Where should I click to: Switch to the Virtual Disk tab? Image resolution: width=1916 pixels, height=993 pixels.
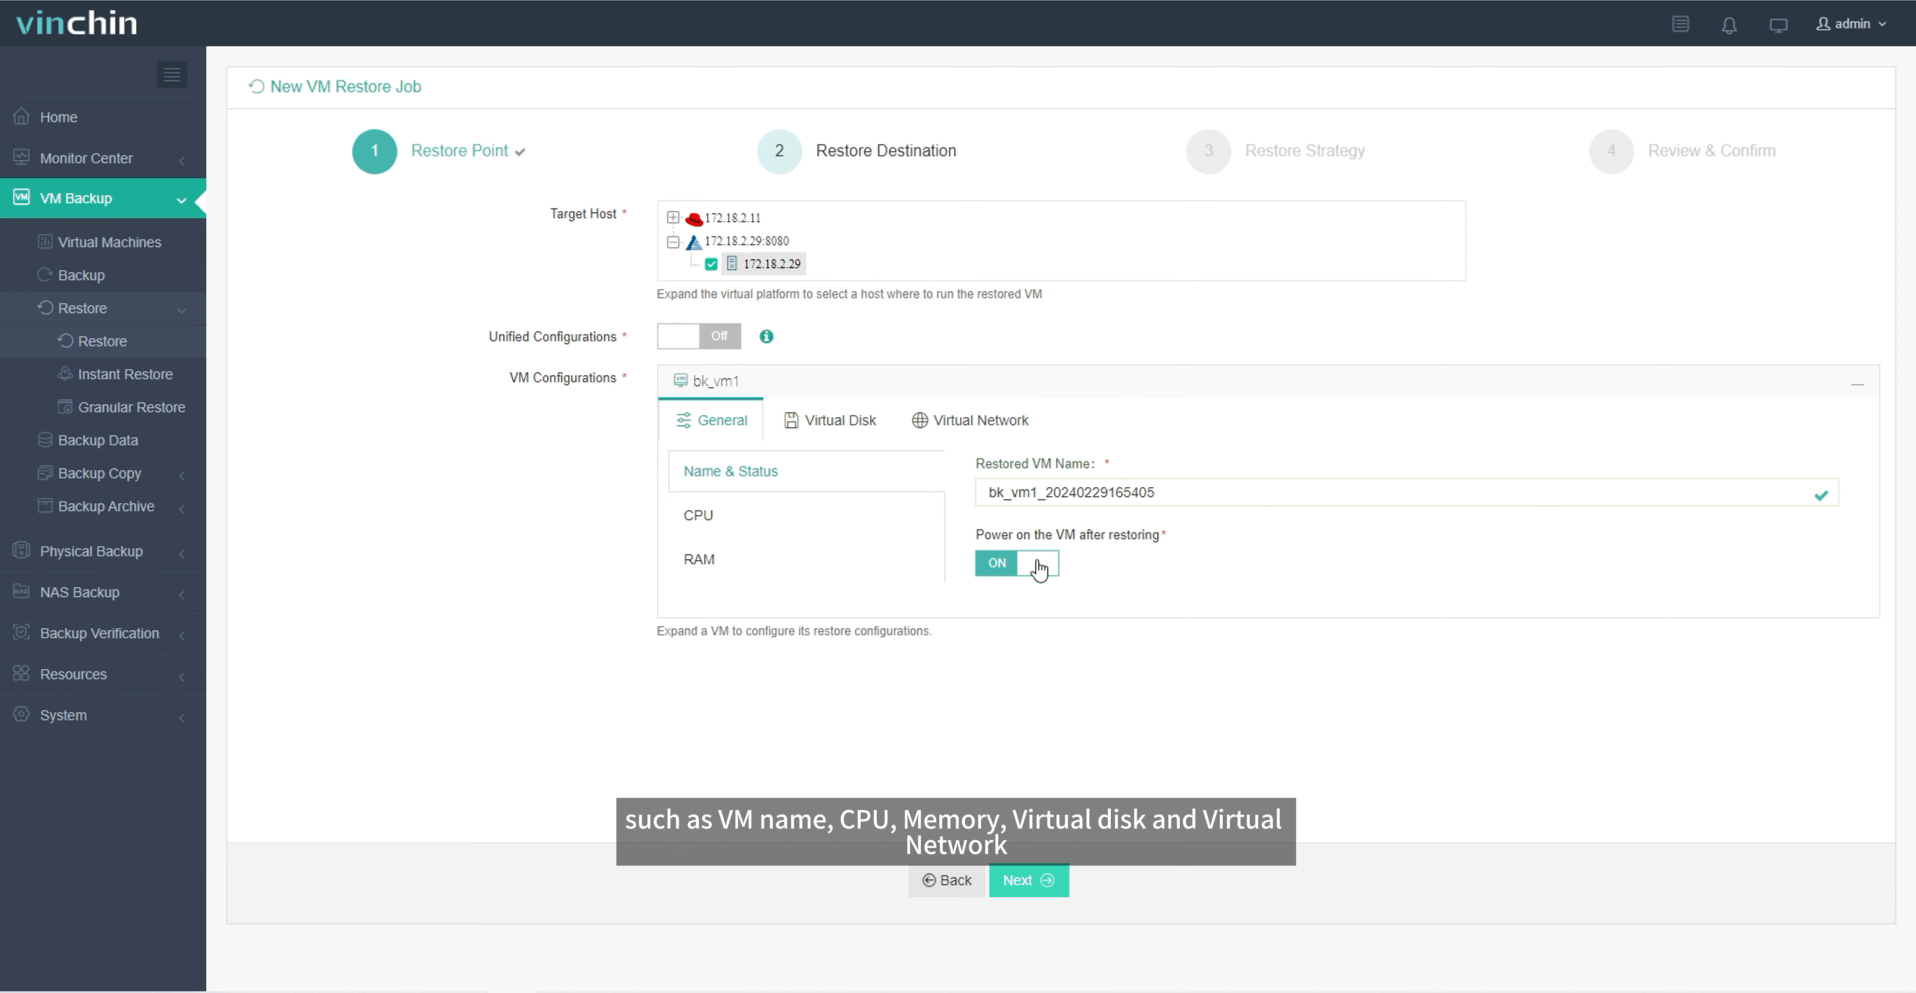830,420
